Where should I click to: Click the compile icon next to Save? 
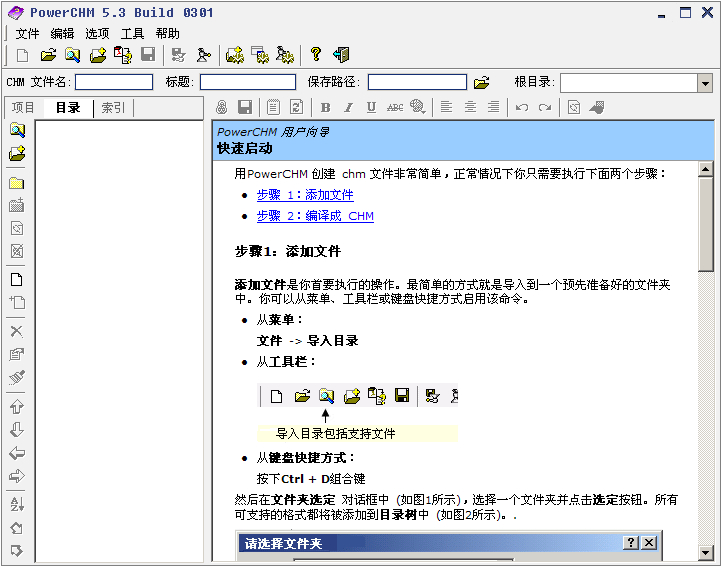[x=178, y=55]
